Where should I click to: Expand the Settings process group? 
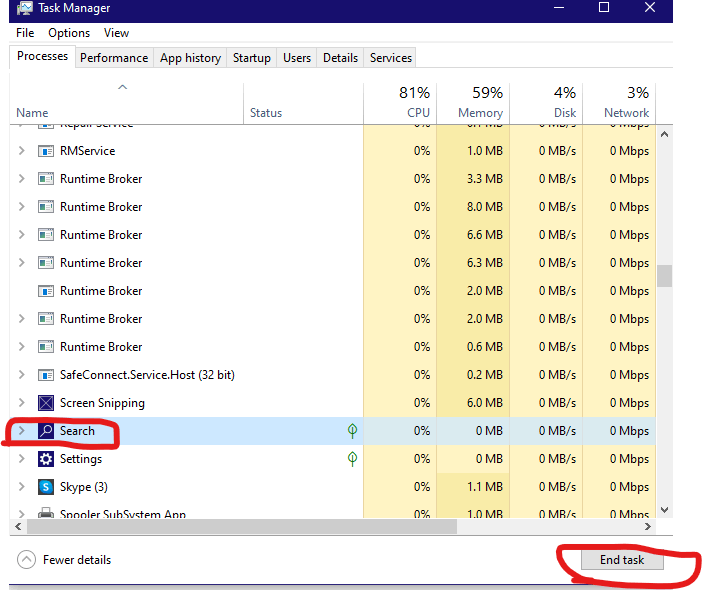tap(21, 459)
